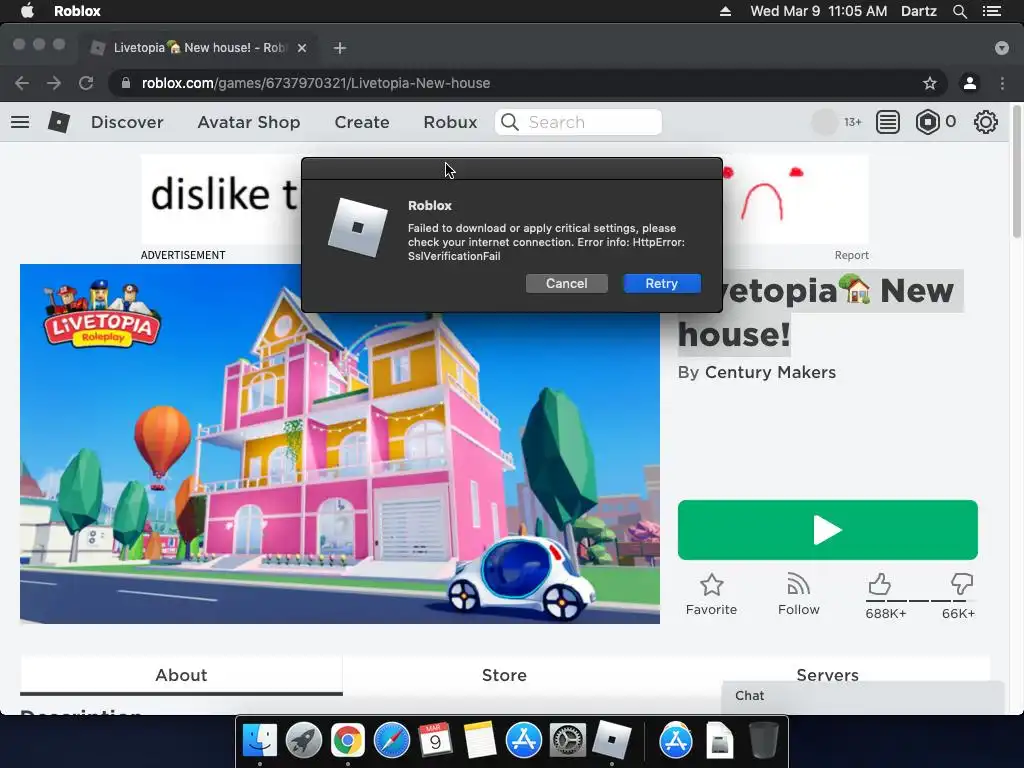Open the Create page
Screen dimensions: 1024x768
tap(362, 122)
